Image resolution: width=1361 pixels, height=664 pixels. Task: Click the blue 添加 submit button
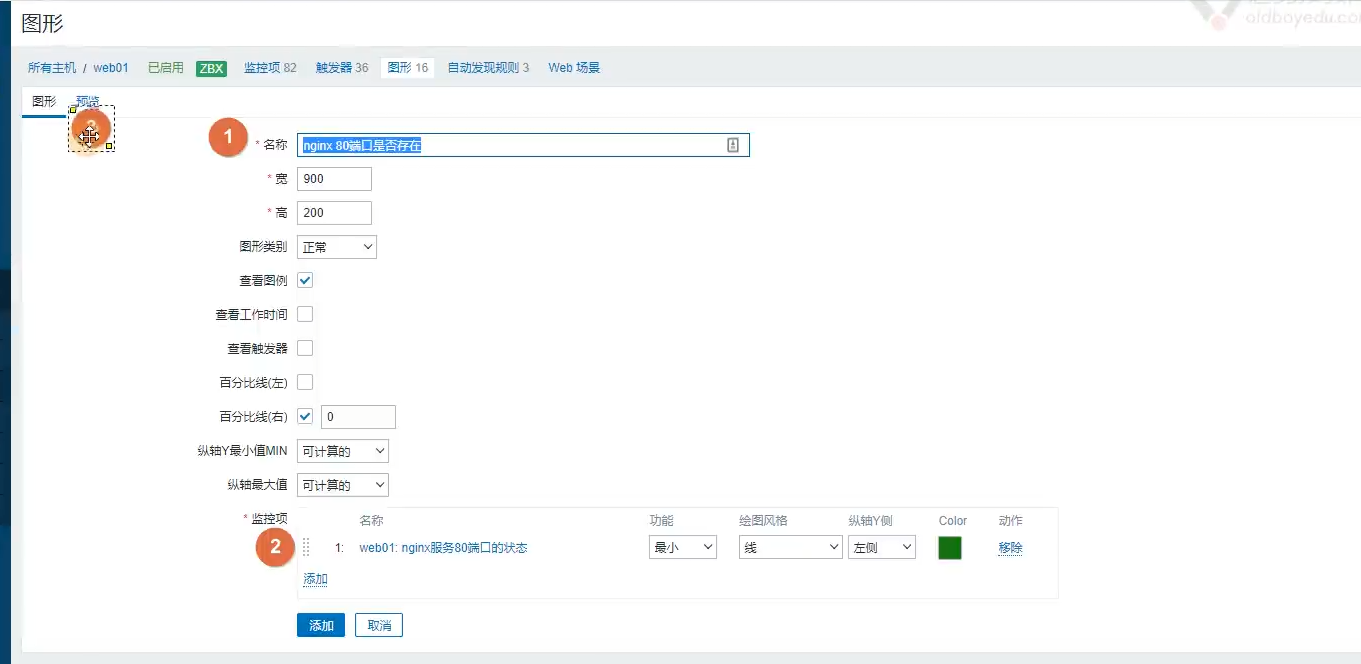tap(321, 625)
